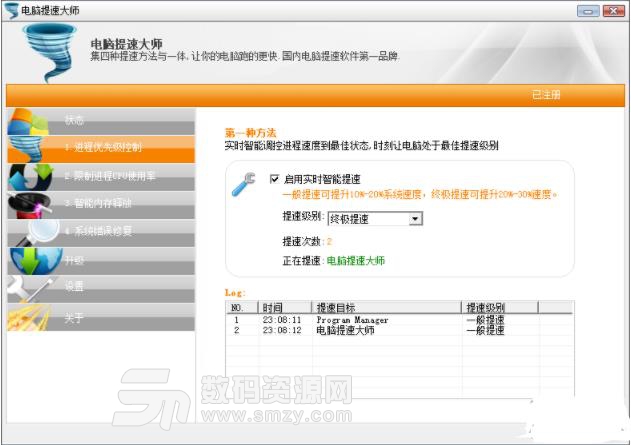
Task: Click the magnifier system repair icon
Action: (x=39, y=233)
